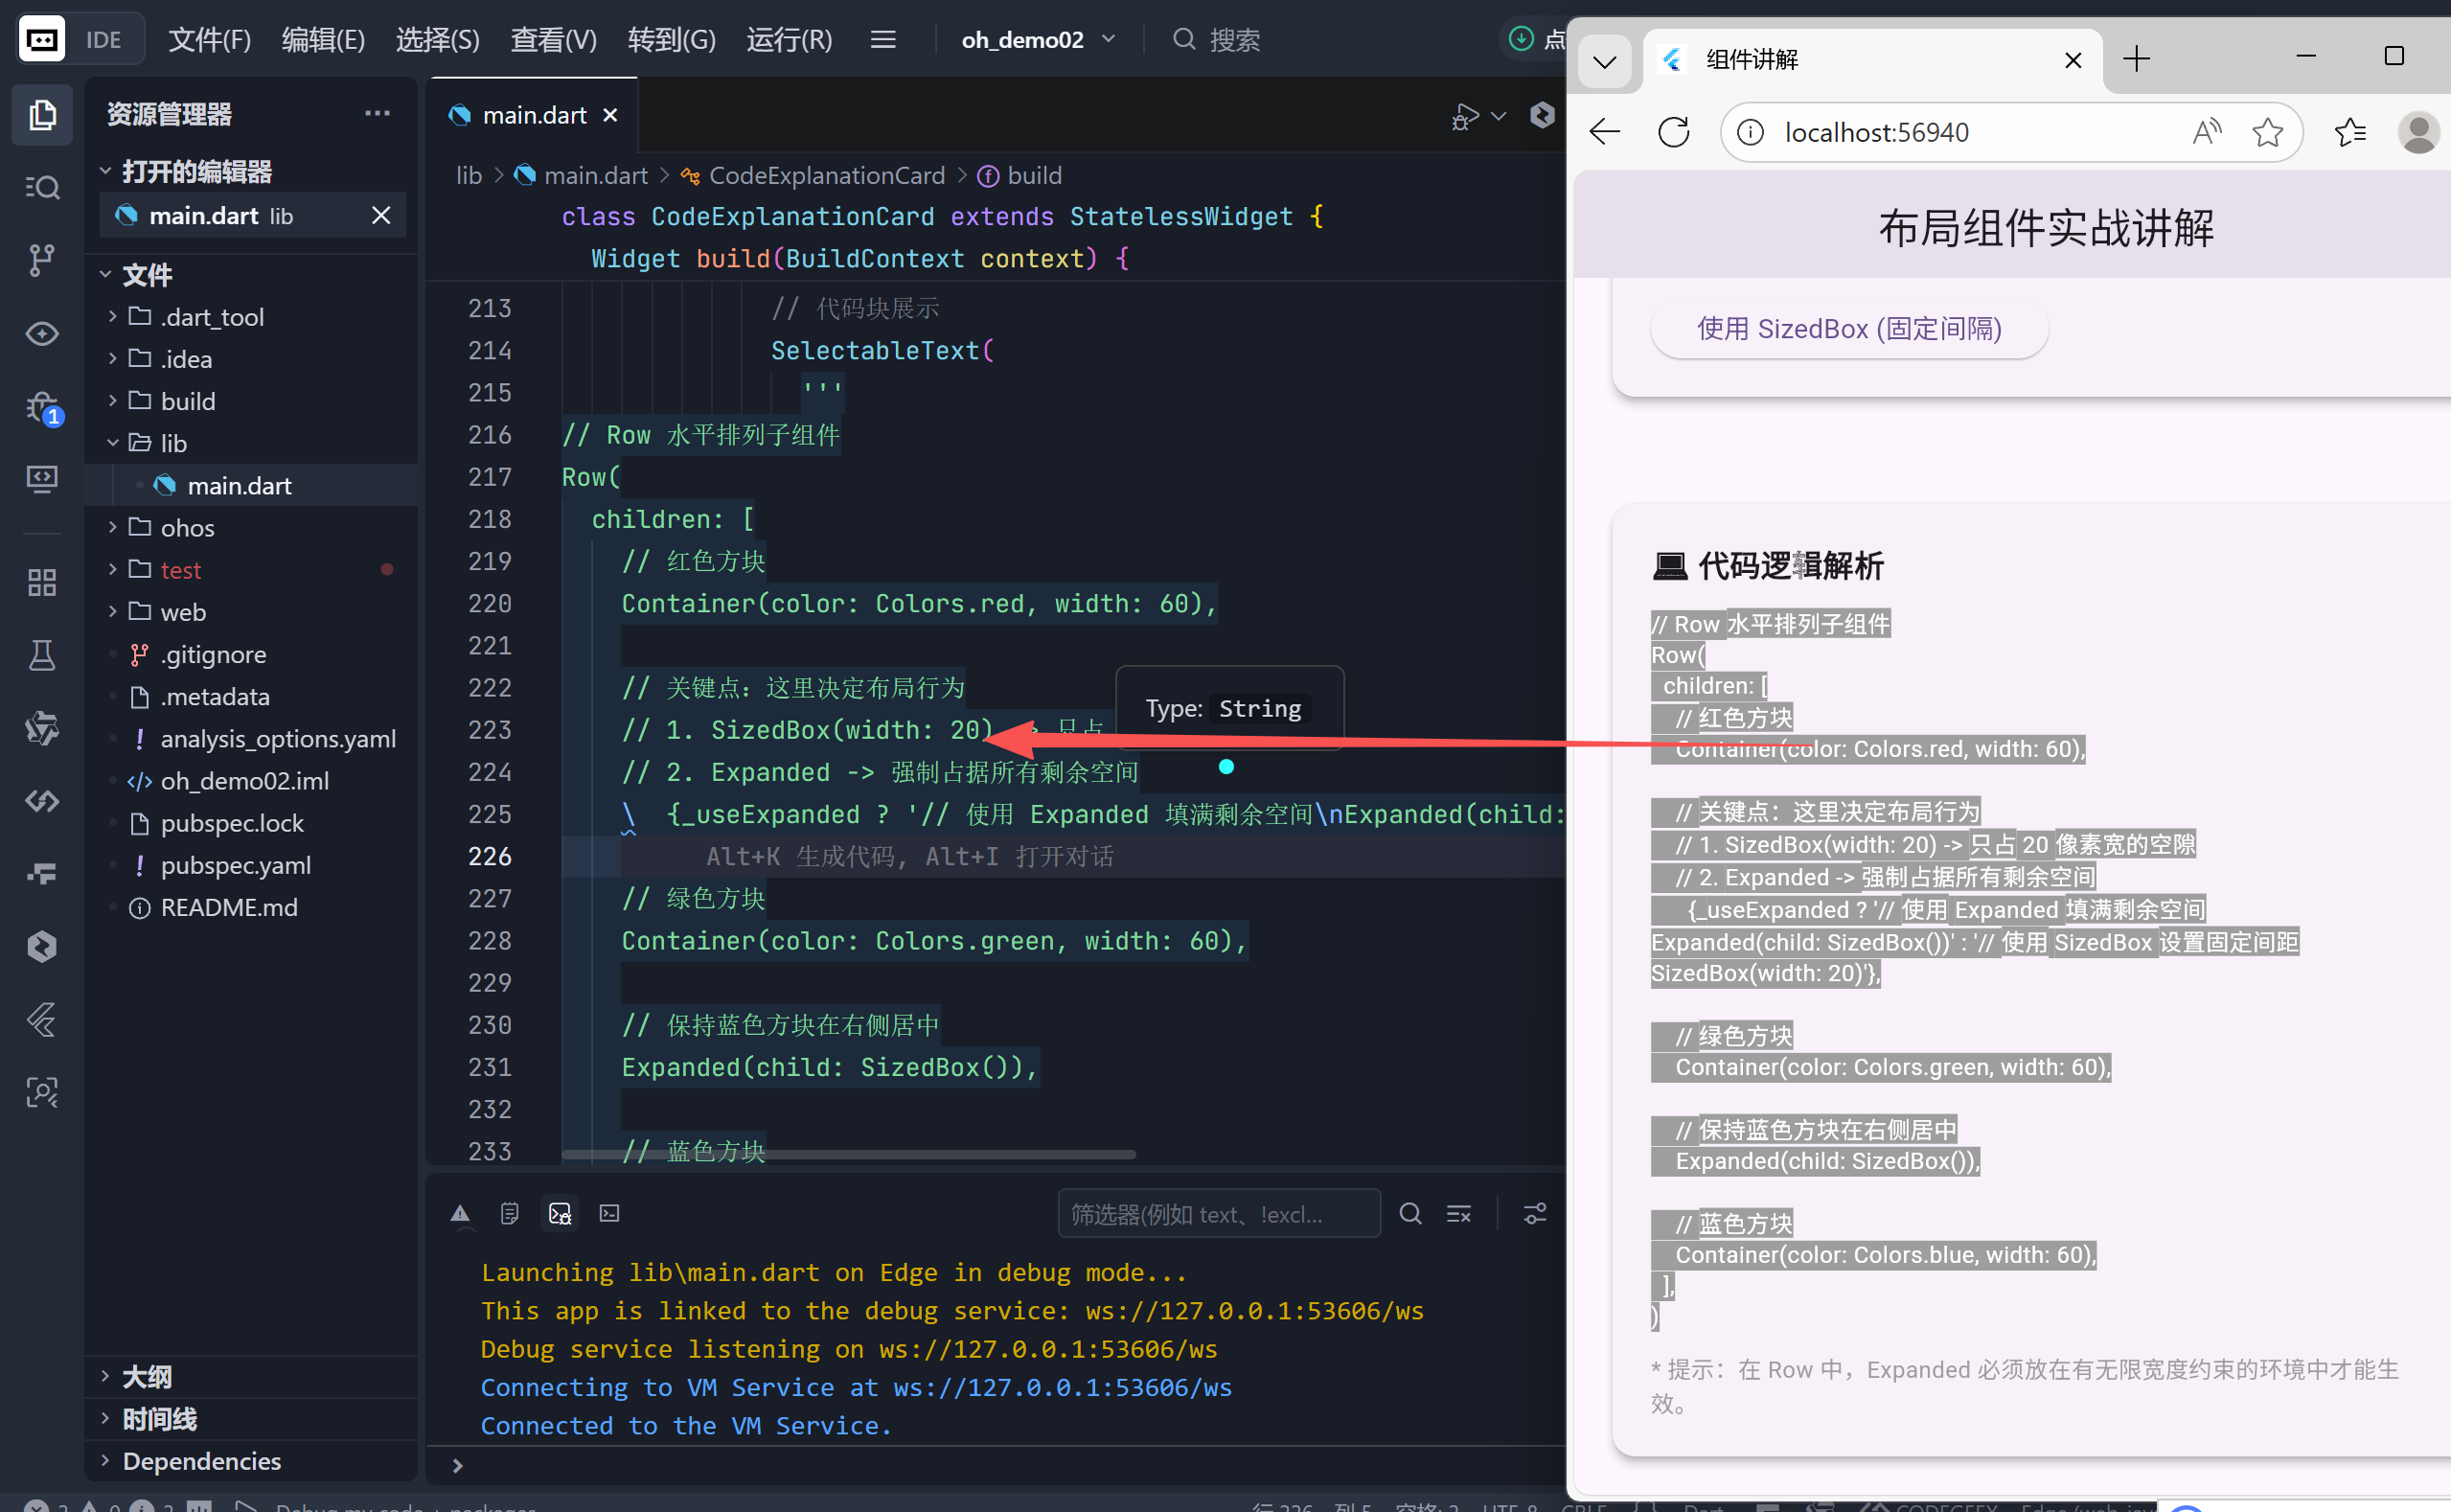The width and height of the screenshot is (2451, 1512).
Task: Click the 使用 SizedBox (固定间隔) button
Action: tap(1848, 329)
